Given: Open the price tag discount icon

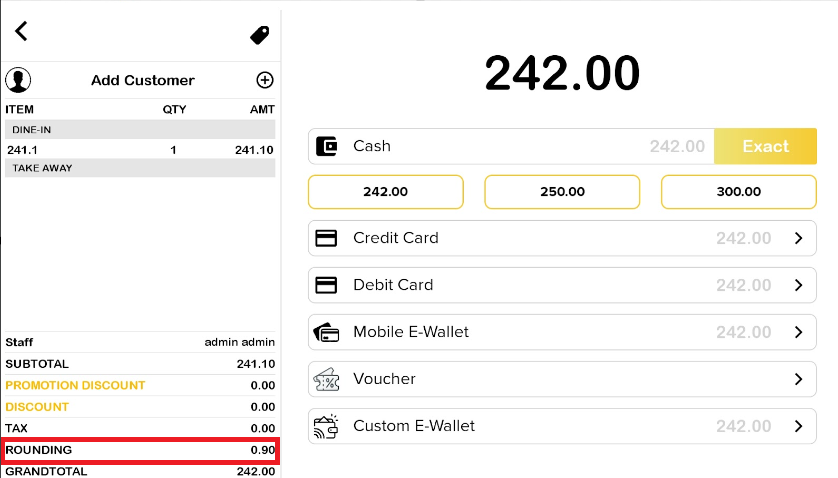Looking at the screenshot, I should pyautogui.click(x=259, y=35).
